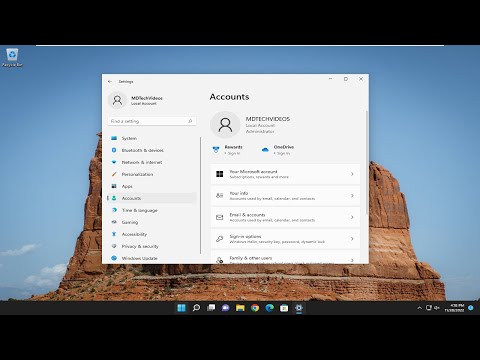Open the clock and date in taskbar
480x360 pixels.
coord(454,308)
